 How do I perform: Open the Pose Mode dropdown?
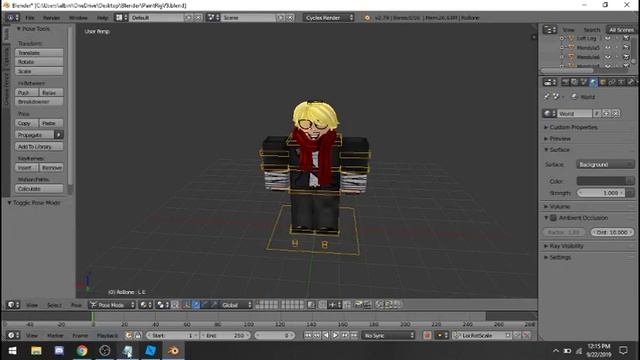coord(112,305)
